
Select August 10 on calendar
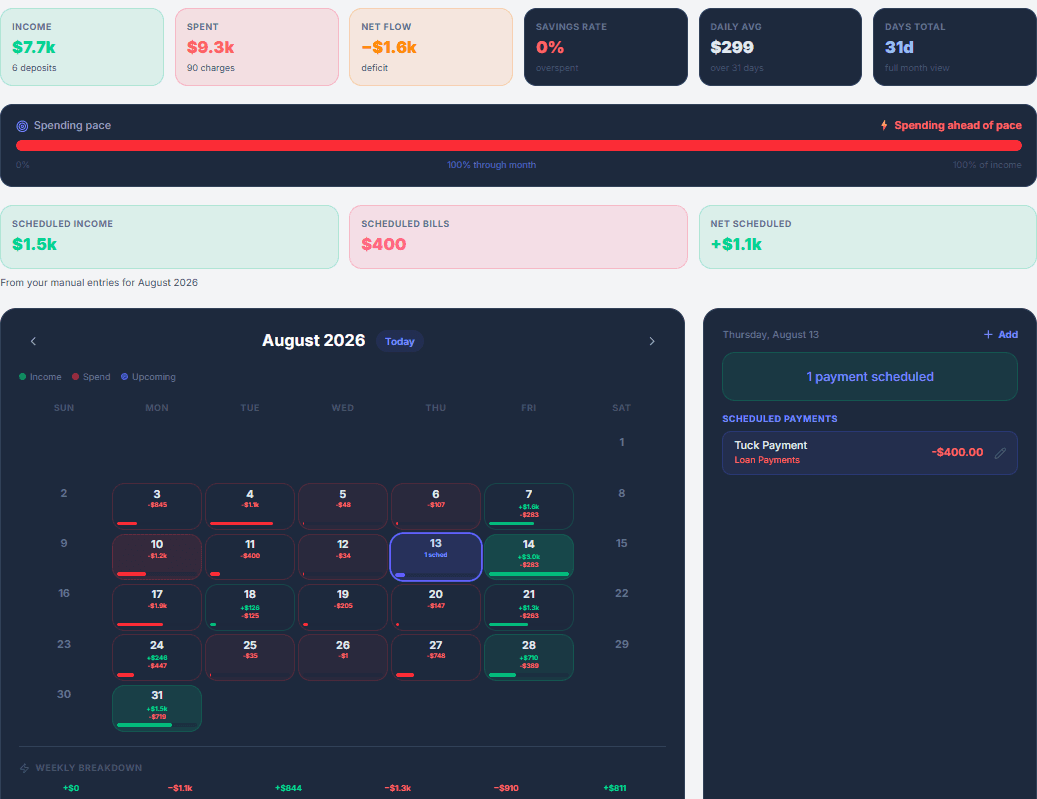point(157,557)
